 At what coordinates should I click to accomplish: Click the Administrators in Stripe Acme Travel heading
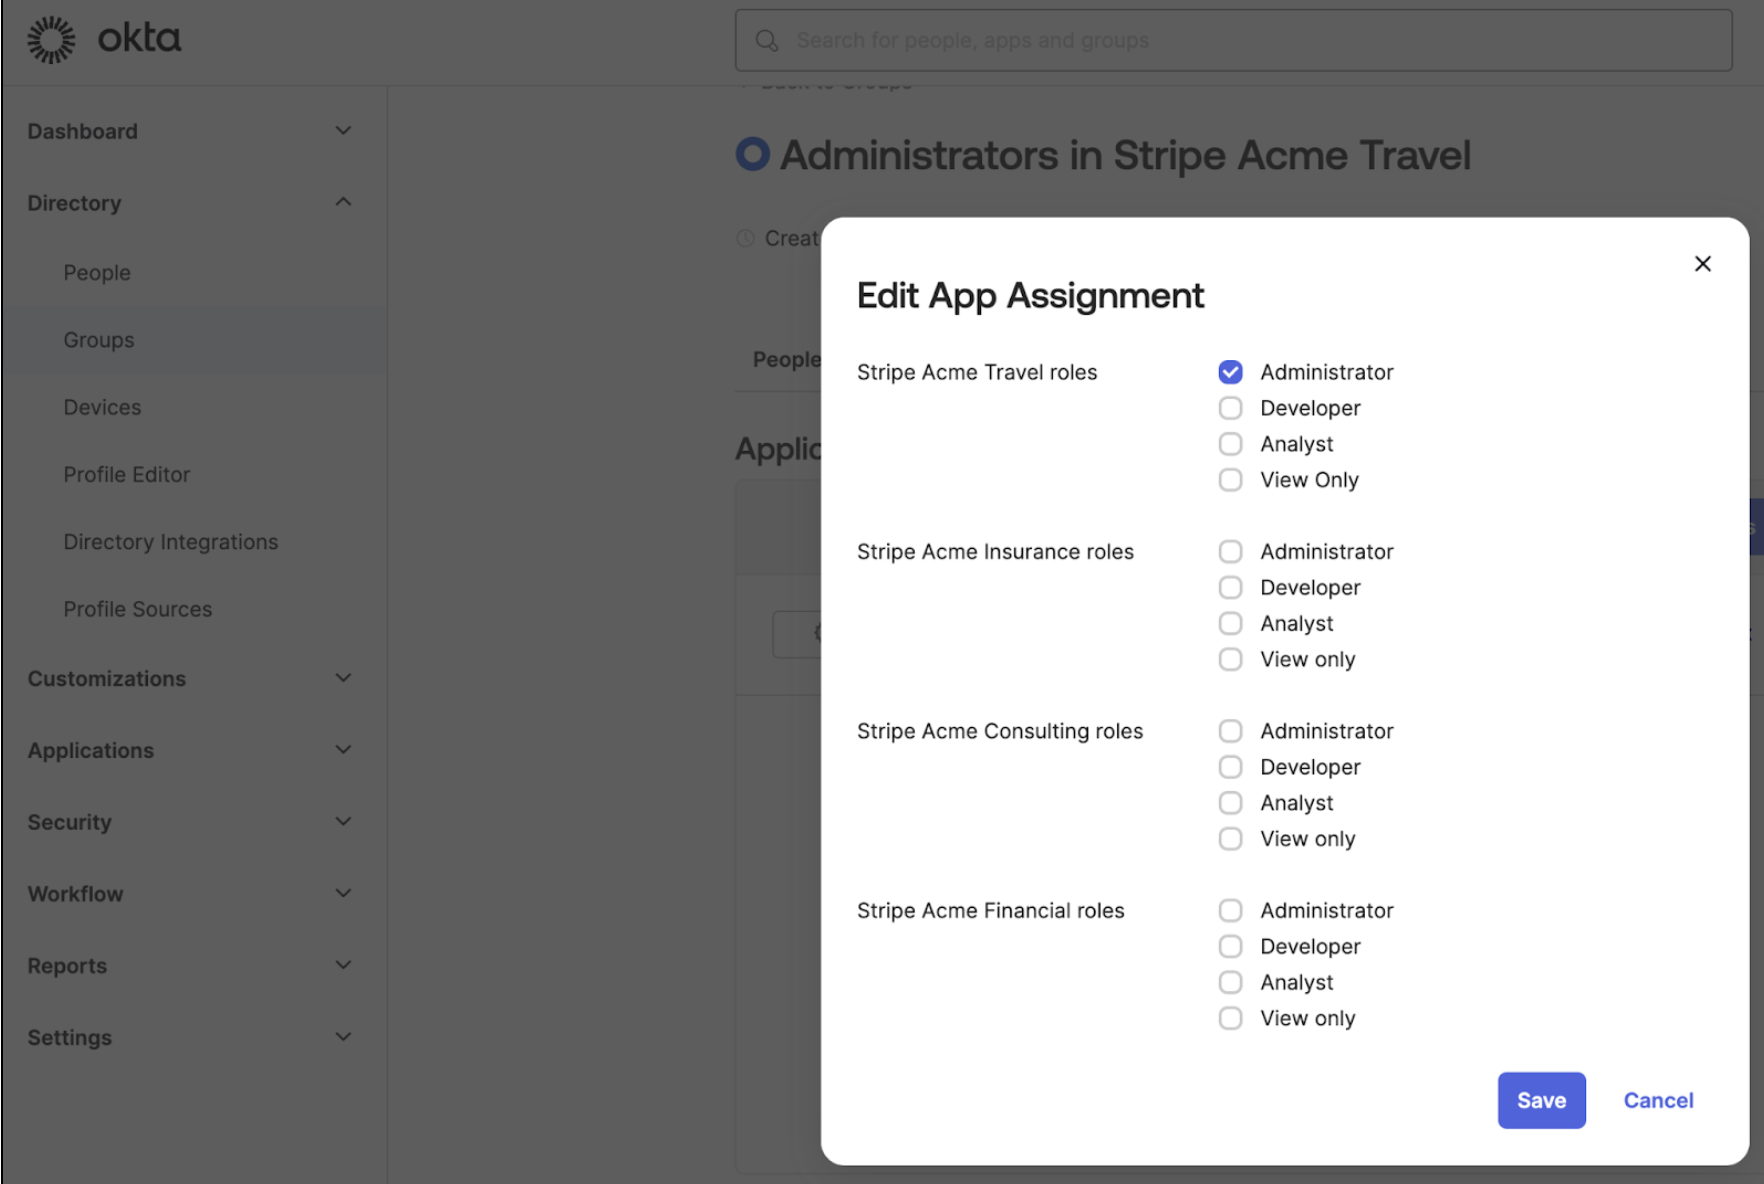tap(1125, 155)
